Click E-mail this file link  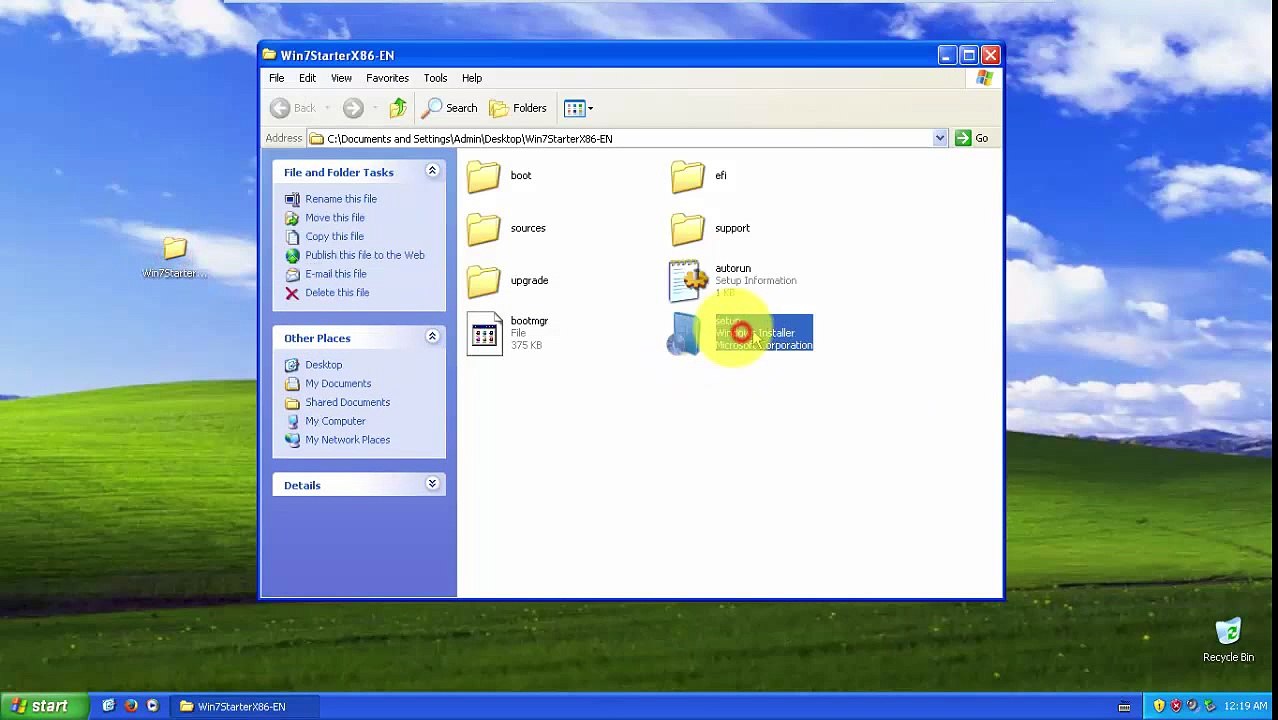click(x=336, y=274)
